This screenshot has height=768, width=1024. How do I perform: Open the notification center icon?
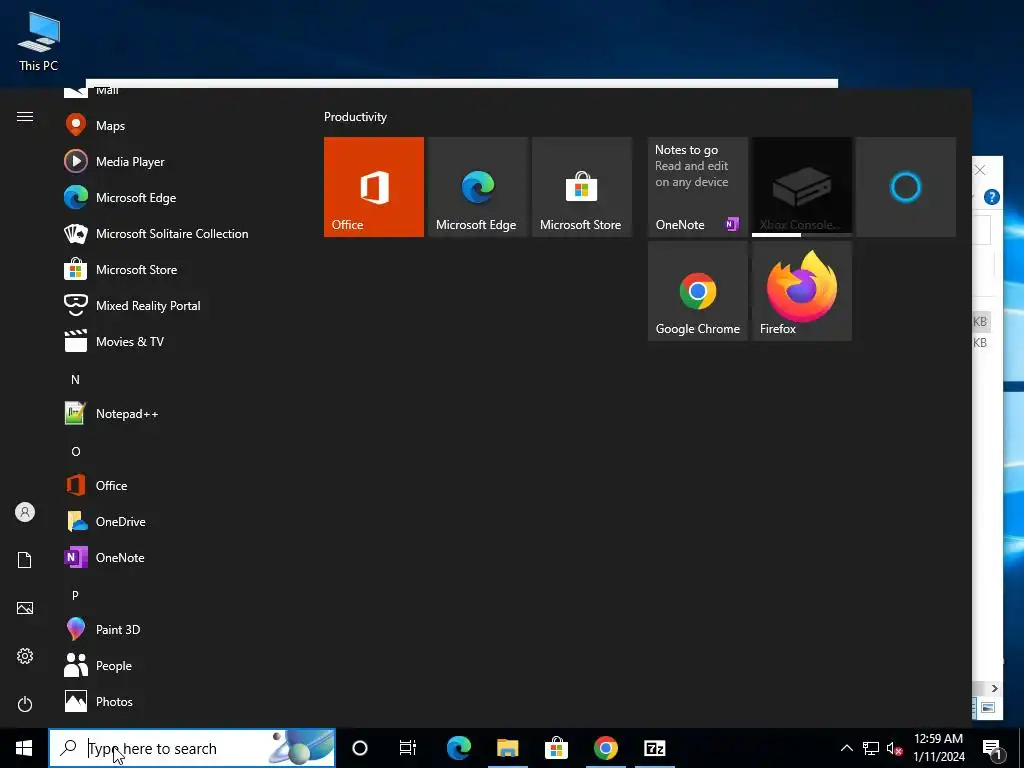pos(993,749)
